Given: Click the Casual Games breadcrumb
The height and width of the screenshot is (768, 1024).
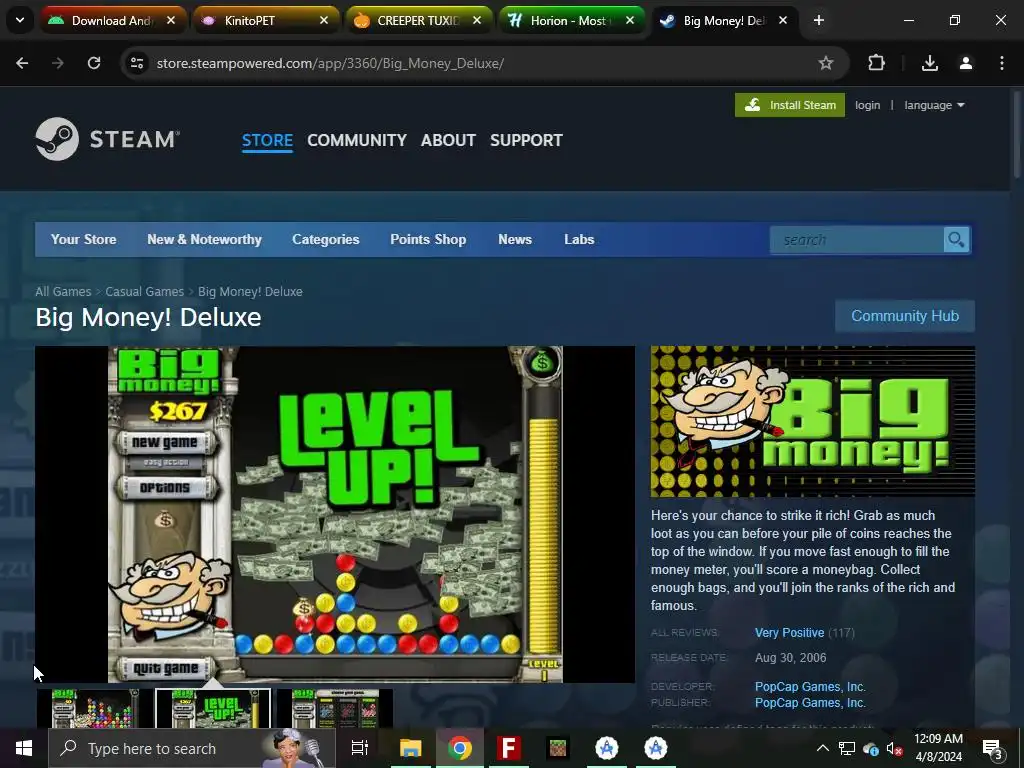Looking at the screenshot, I should [144, 292].
